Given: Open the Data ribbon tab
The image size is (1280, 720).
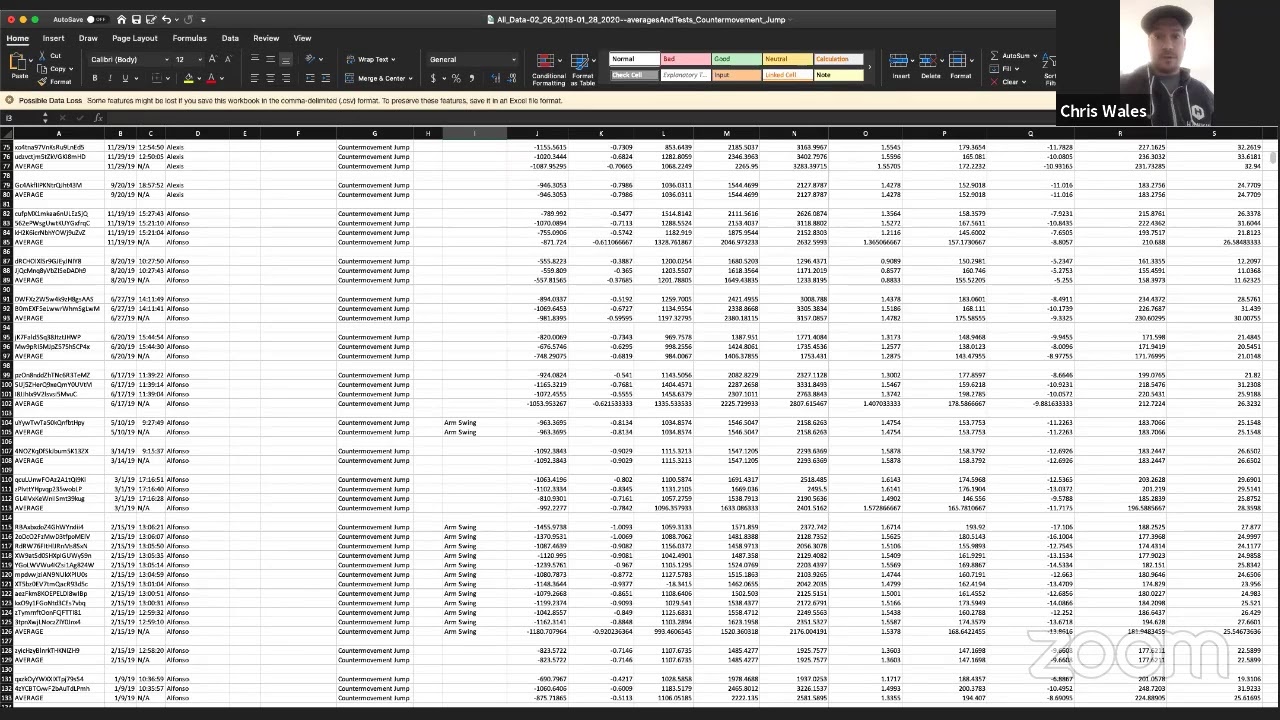Looking at the screenshot, I should [x=230, y=38].
